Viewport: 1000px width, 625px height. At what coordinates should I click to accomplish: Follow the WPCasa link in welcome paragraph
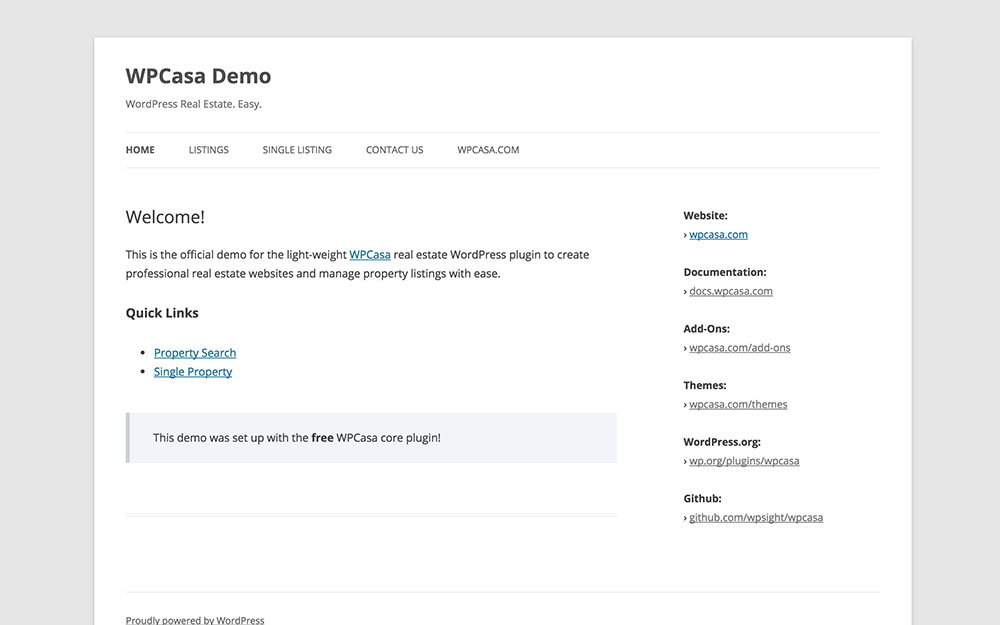point(370,254)
